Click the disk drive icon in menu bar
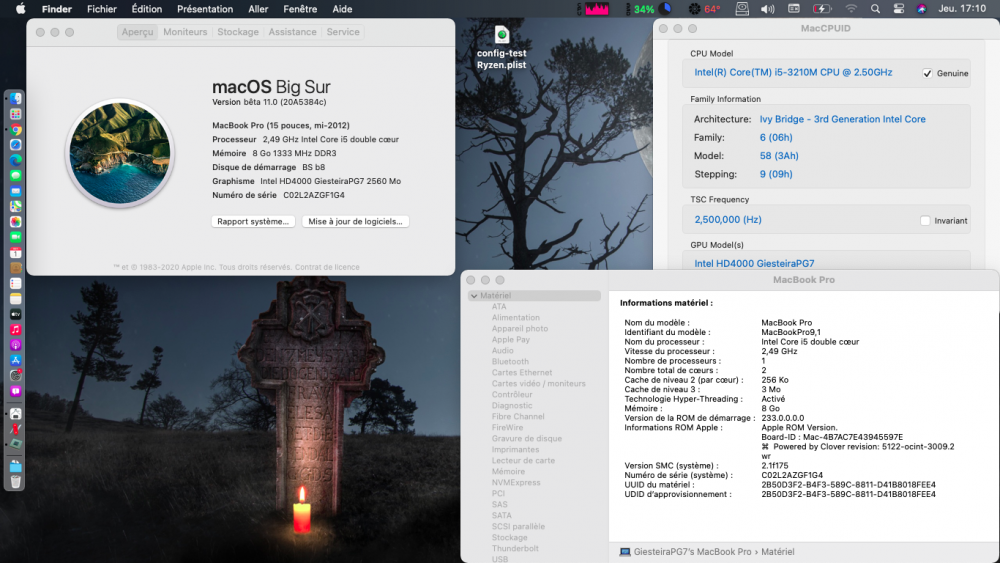The image size is (1000, 563). 742,9
